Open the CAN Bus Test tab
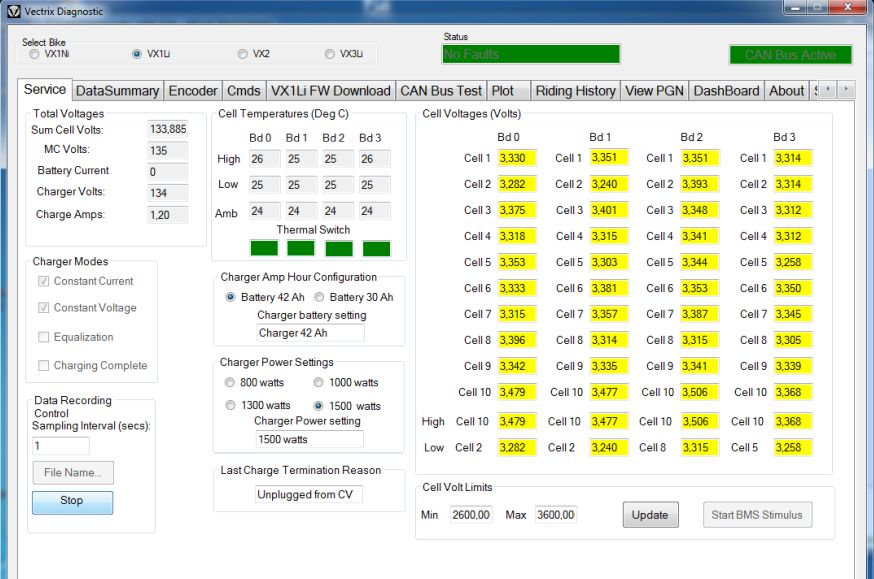The width and height of the screenshot is (874, 579). point(441,91)
